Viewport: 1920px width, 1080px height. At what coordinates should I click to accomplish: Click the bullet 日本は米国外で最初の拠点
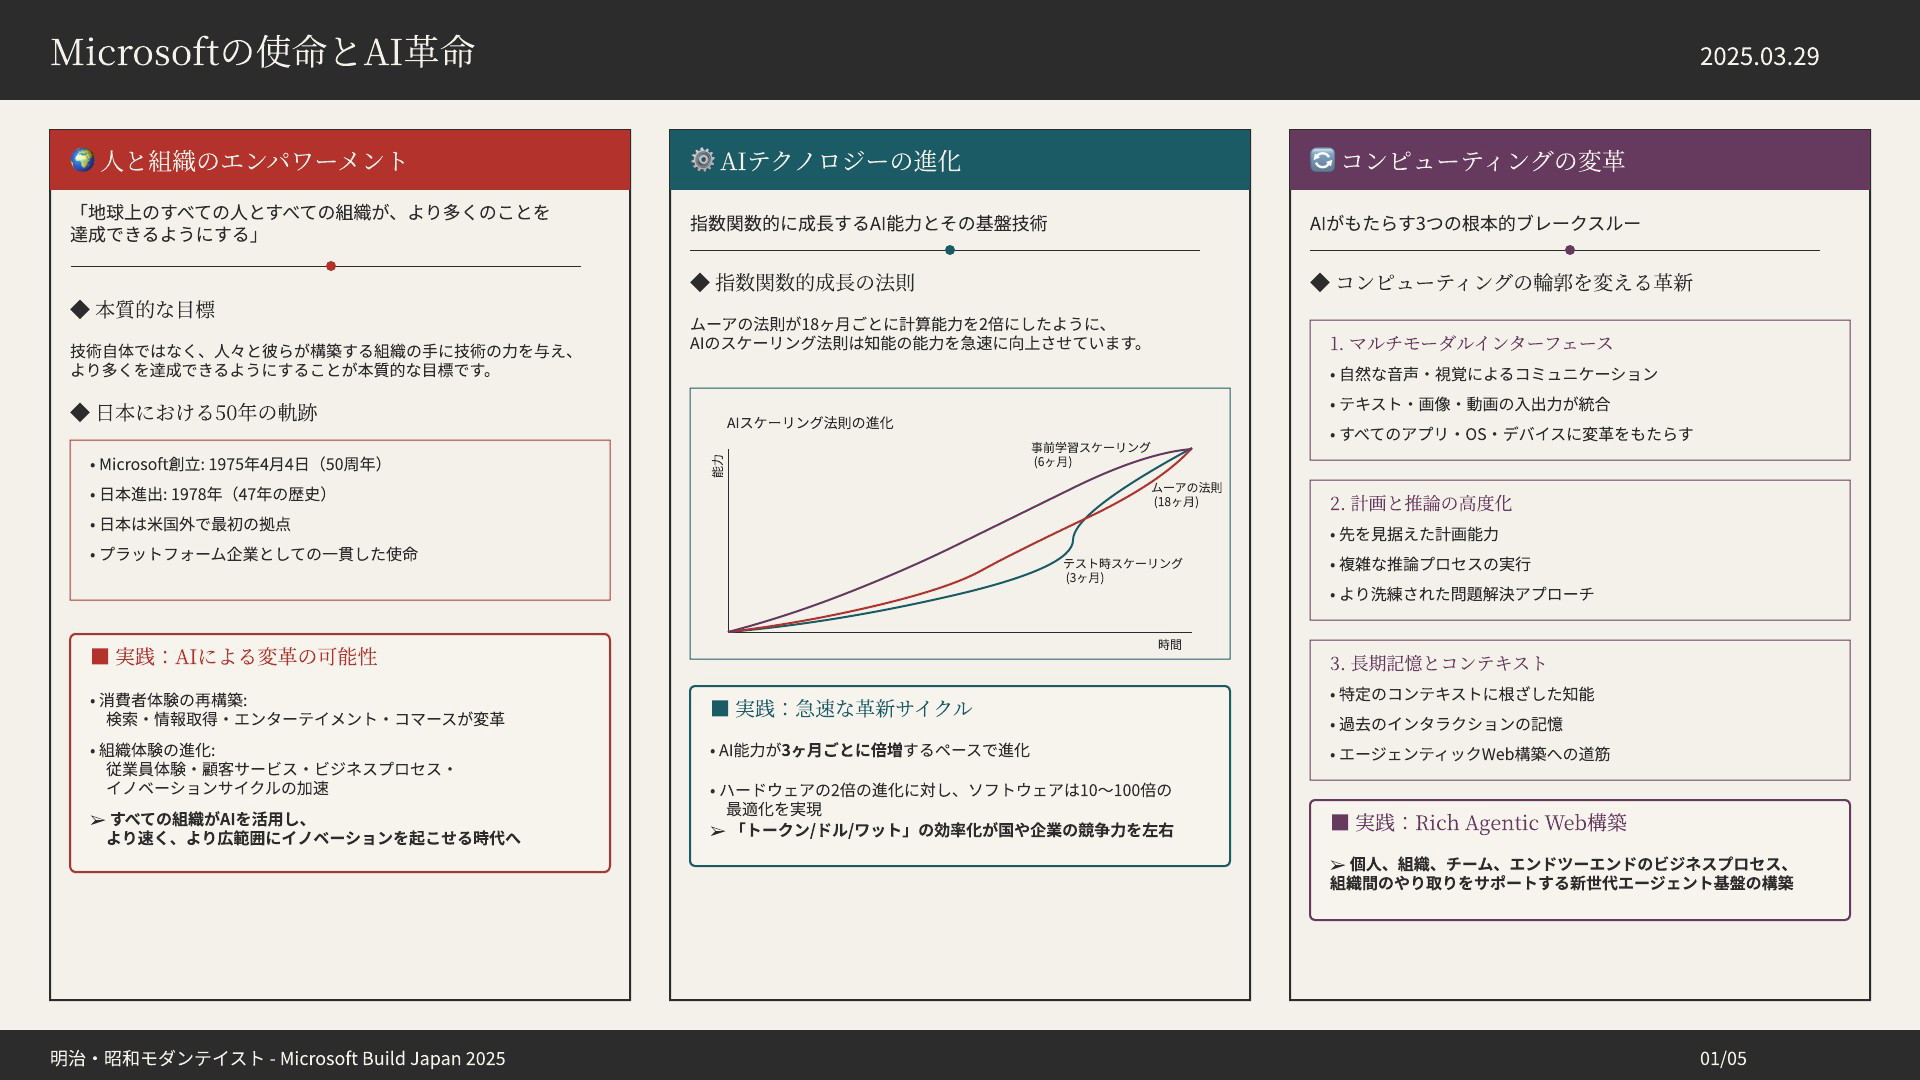190,524
